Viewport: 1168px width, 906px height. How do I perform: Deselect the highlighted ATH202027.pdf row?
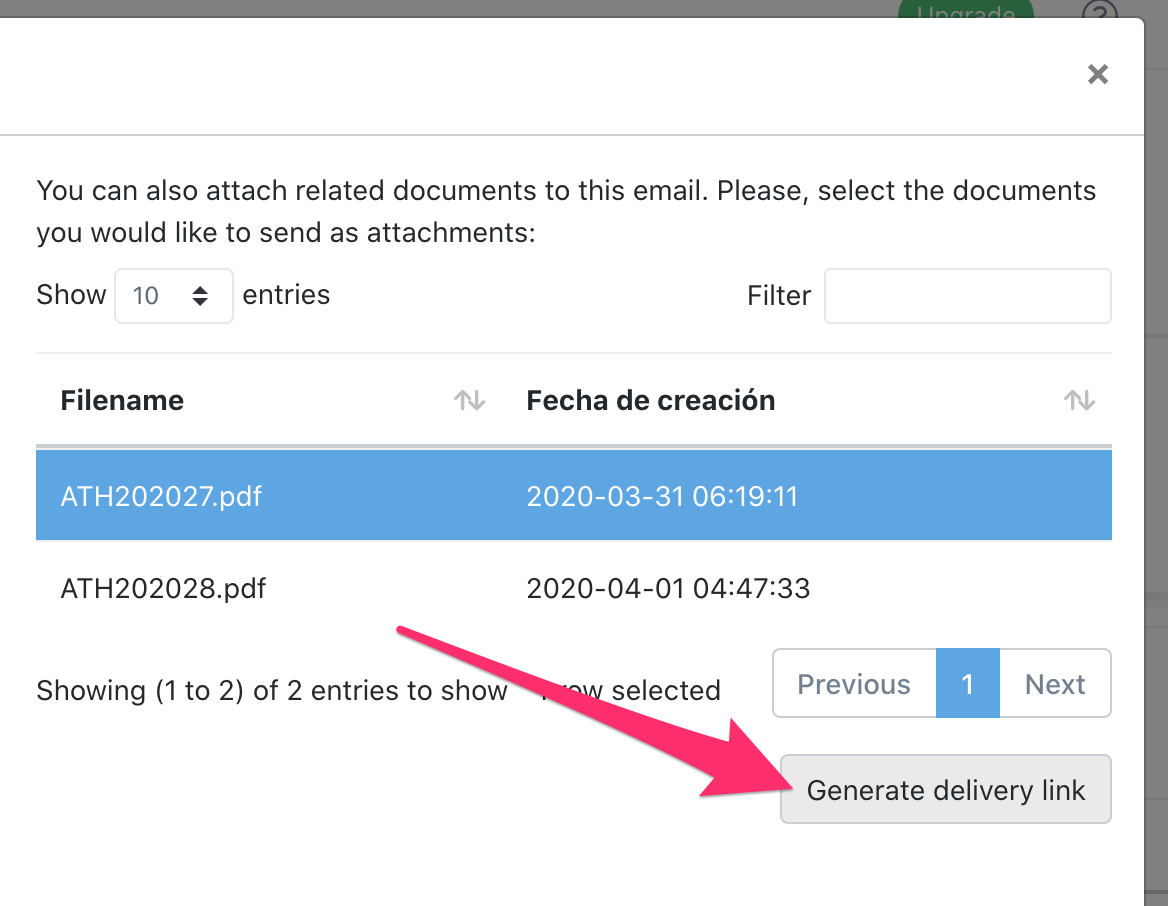161,496
